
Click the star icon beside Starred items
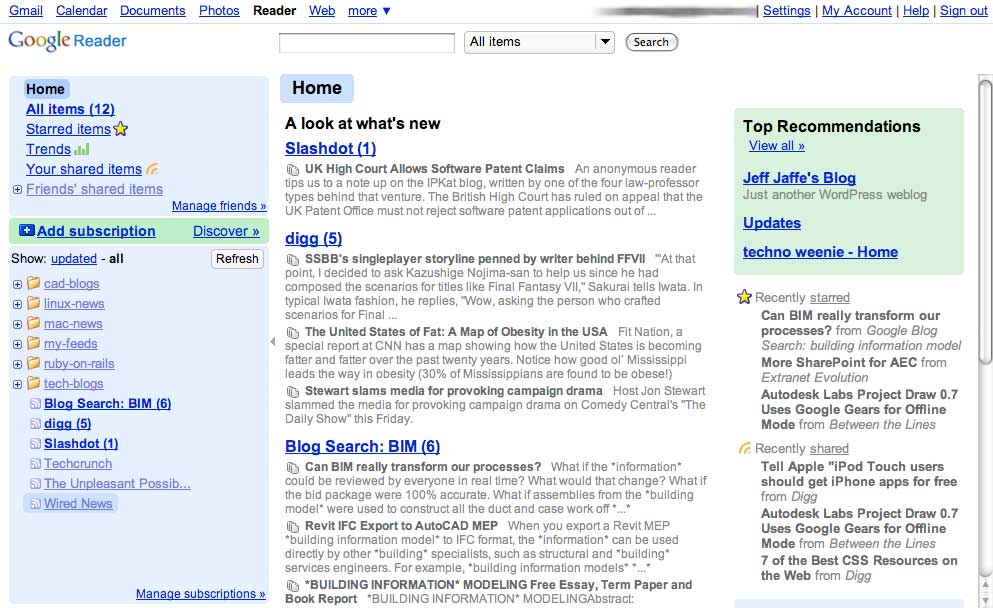tap(120, 129)
